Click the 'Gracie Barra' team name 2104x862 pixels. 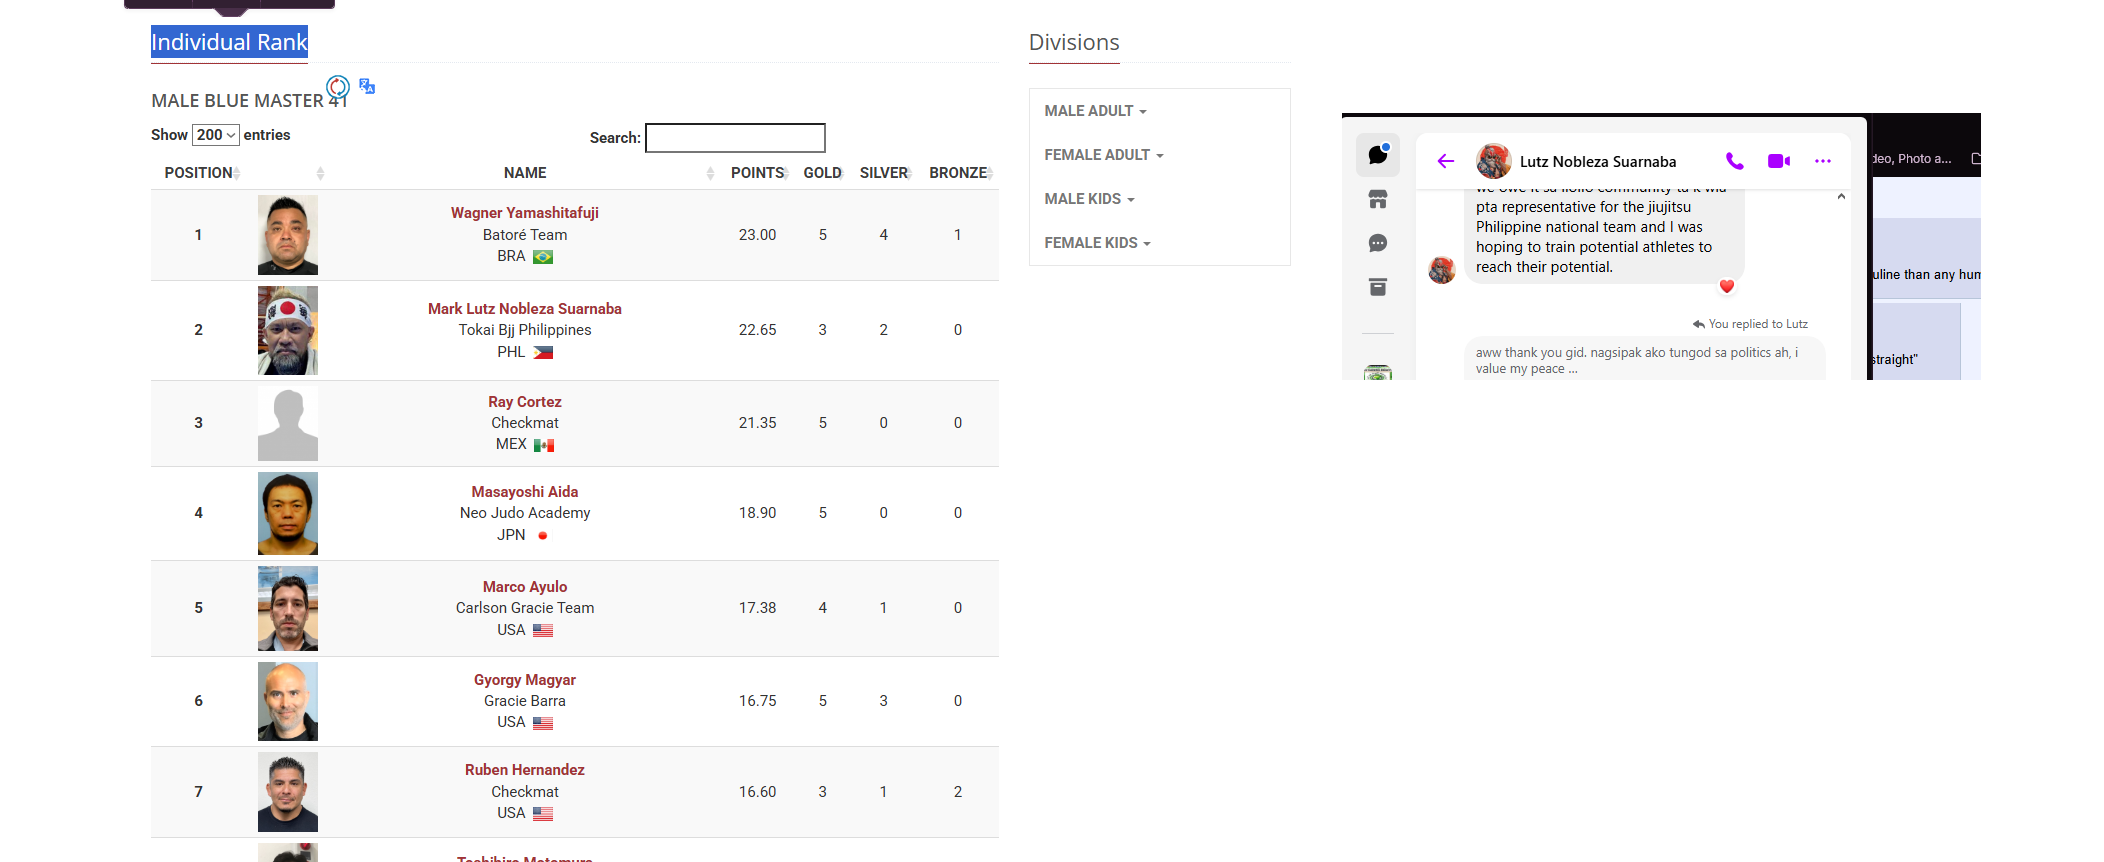tap(525, 701)
